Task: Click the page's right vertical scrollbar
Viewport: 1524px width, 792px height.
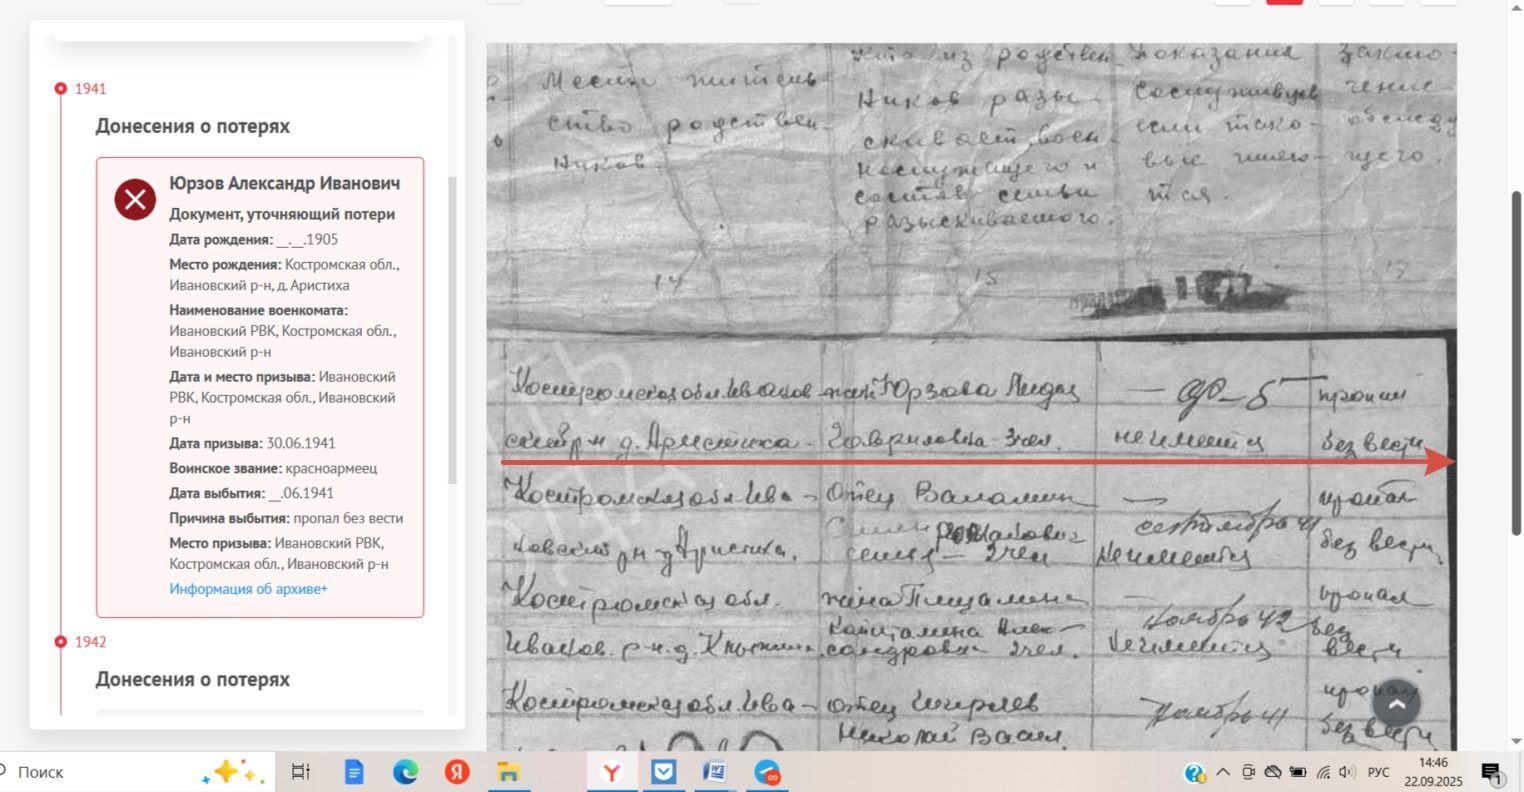Action: tap(1516, 360)
